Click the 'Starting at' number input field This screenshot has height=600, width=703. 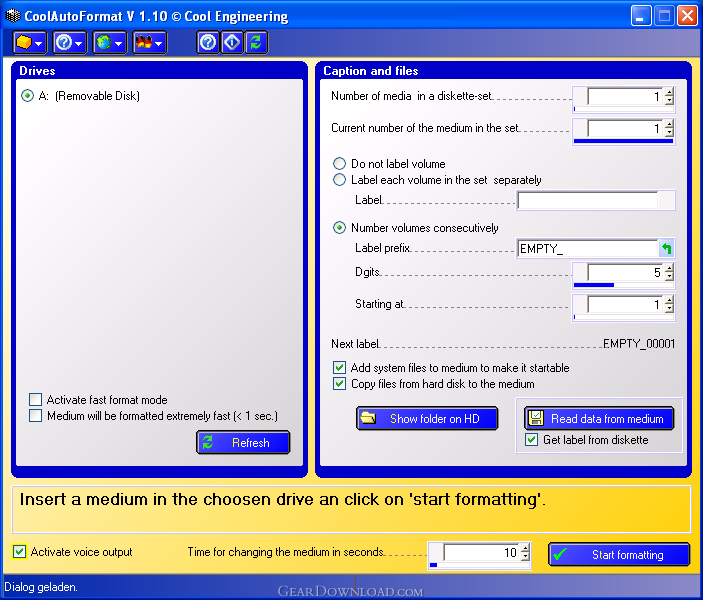(626, 304)
